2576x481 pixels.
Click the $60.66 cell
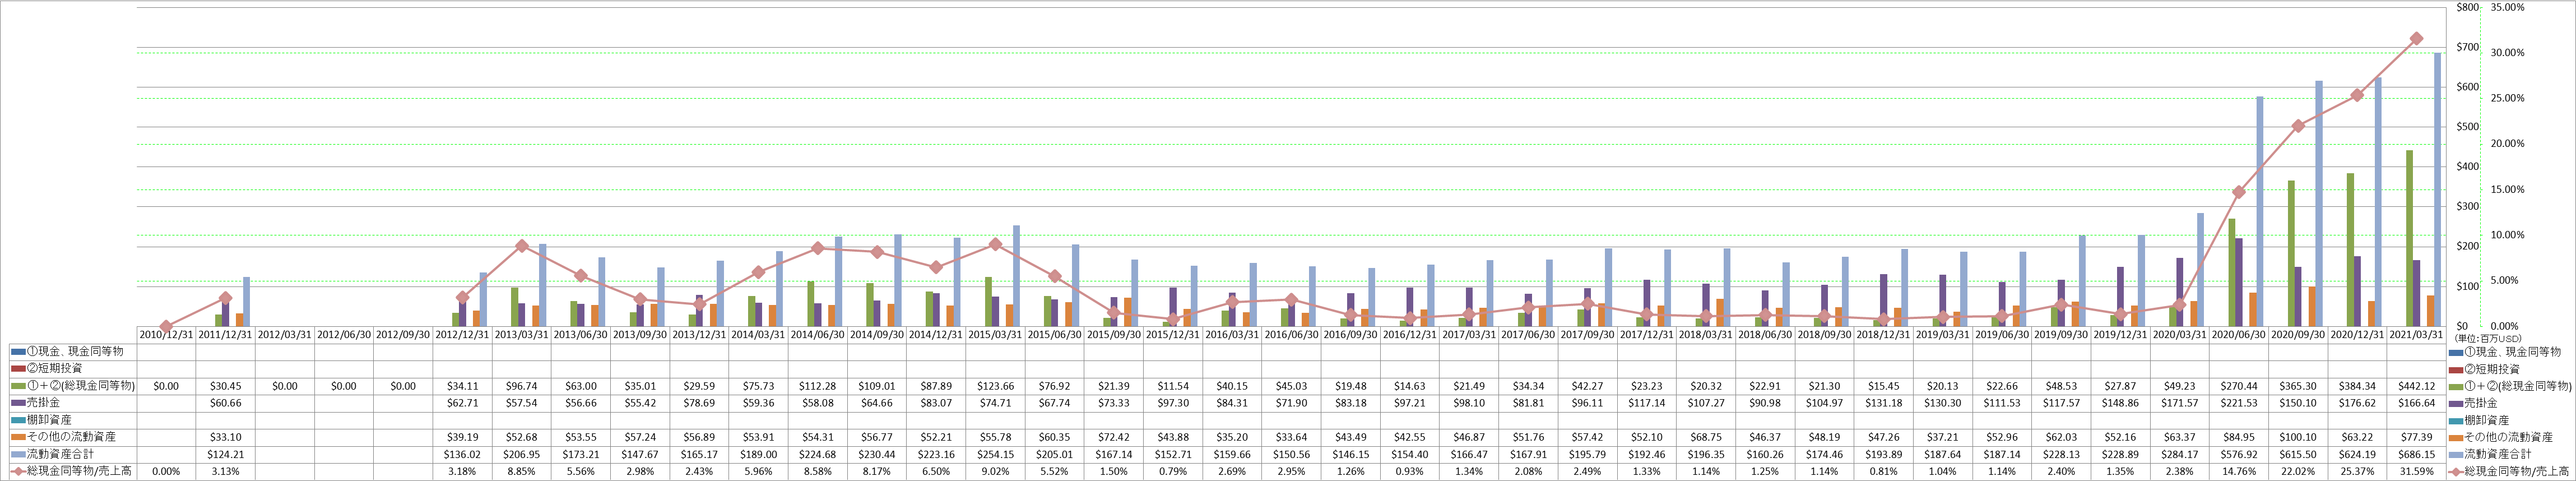(x=225, y=403)
